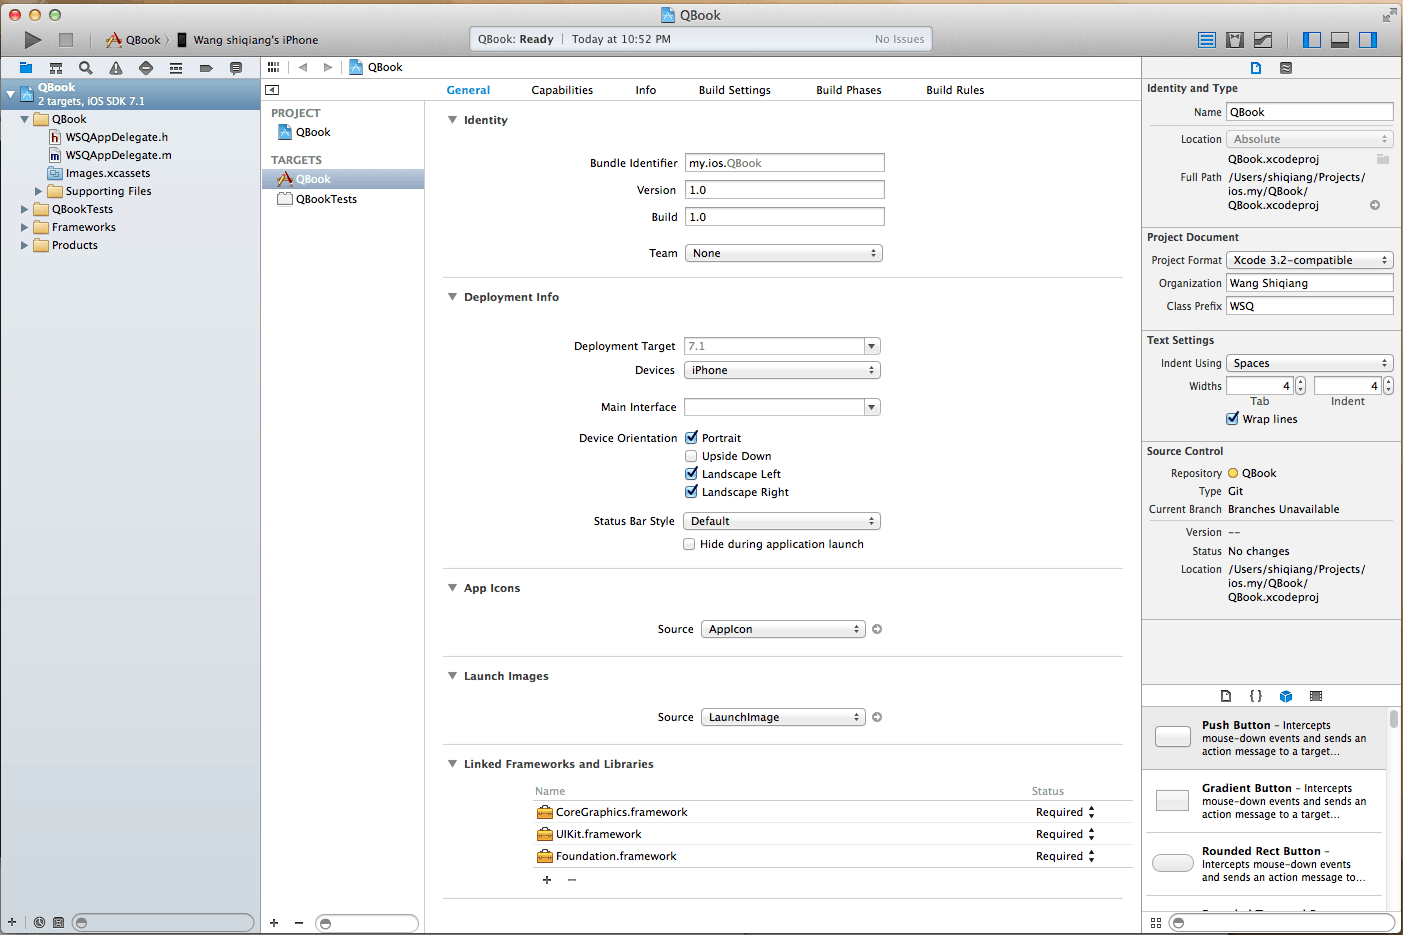The width and height of the screenshot is (1403, 935).
Task: Hide the project and targets list
Action: click(x=272, y=90)
